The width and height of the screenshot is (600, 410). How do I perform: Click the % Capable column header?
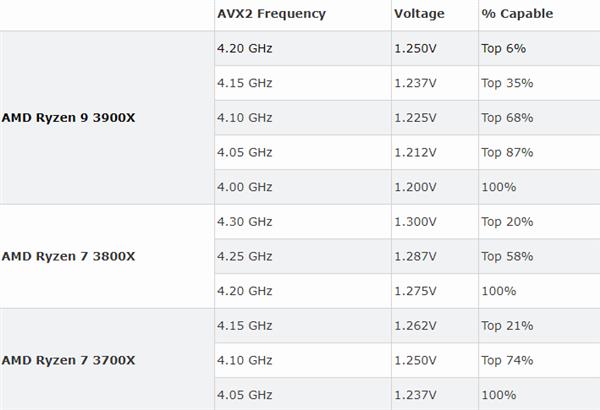(x=516, y=14)
